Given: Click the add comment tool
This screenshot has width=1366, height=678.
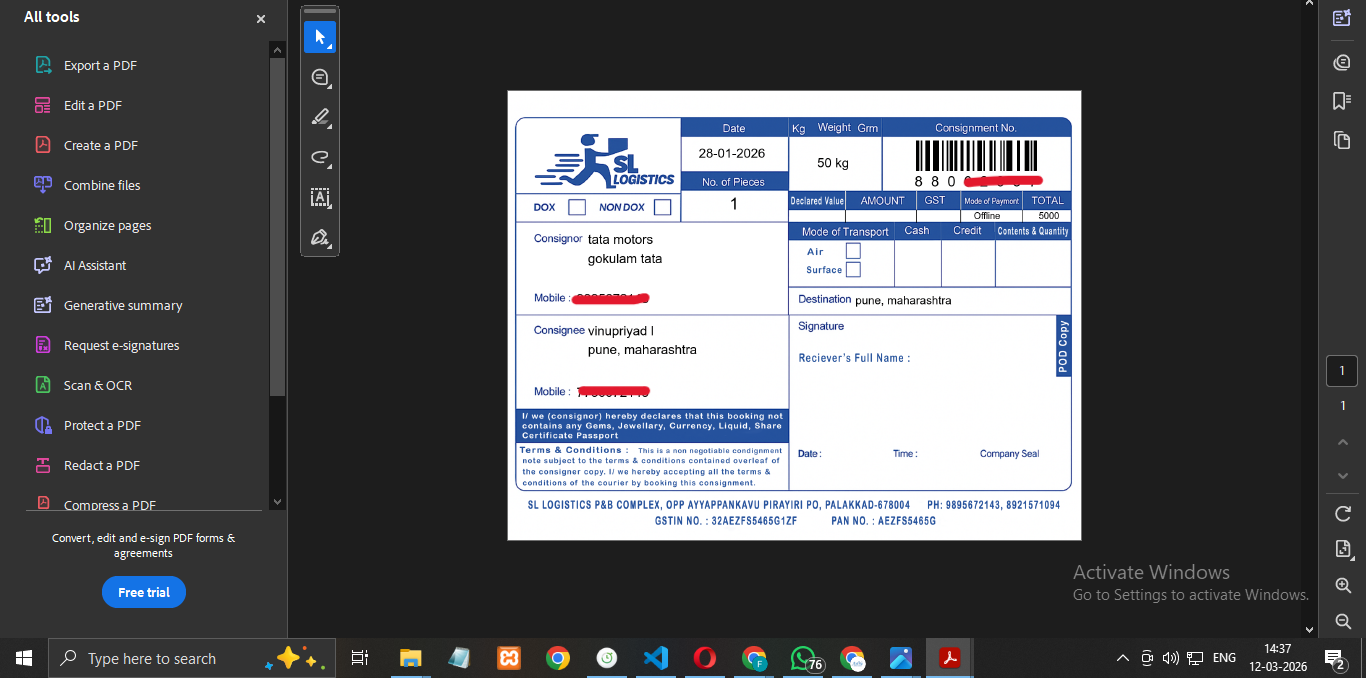Looking at the screenshot, I should coord(320,78).
